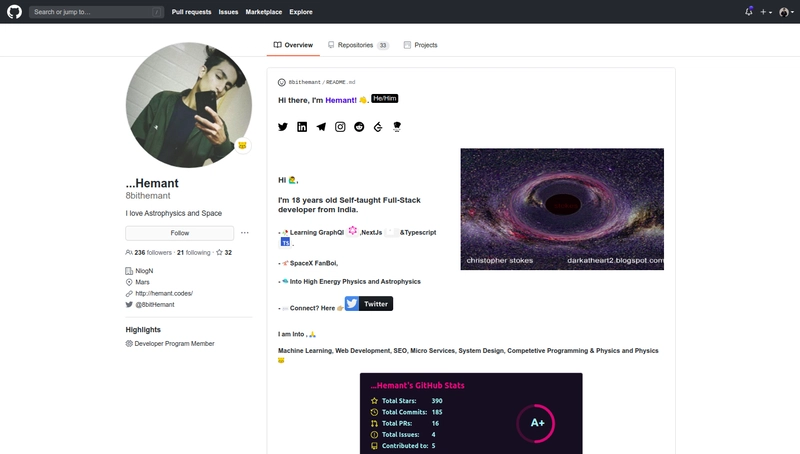The image size is (800, 454).
Task: Open the GitHub home logo
Action: pos(14,11)
